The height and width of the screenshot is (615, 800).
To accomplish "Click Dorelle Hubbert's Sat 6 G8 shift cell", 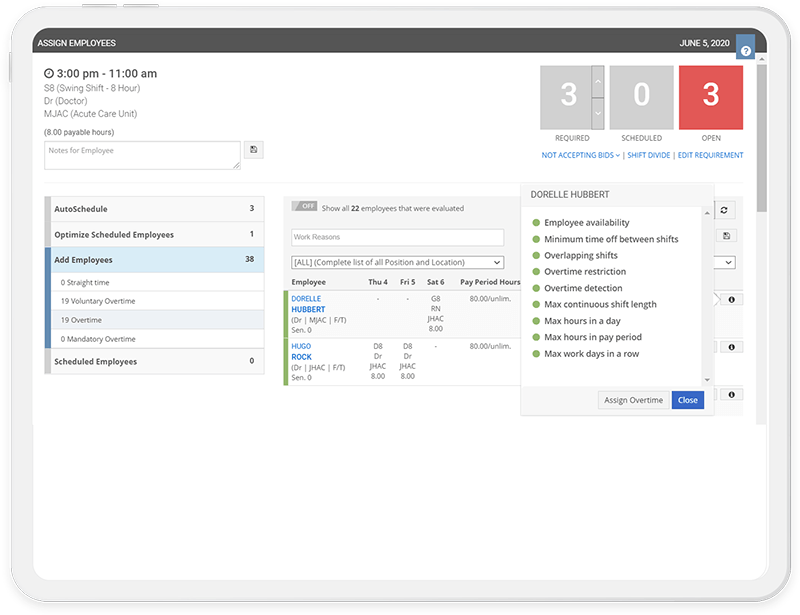I will pyautogui.click(x=435, y=313).
